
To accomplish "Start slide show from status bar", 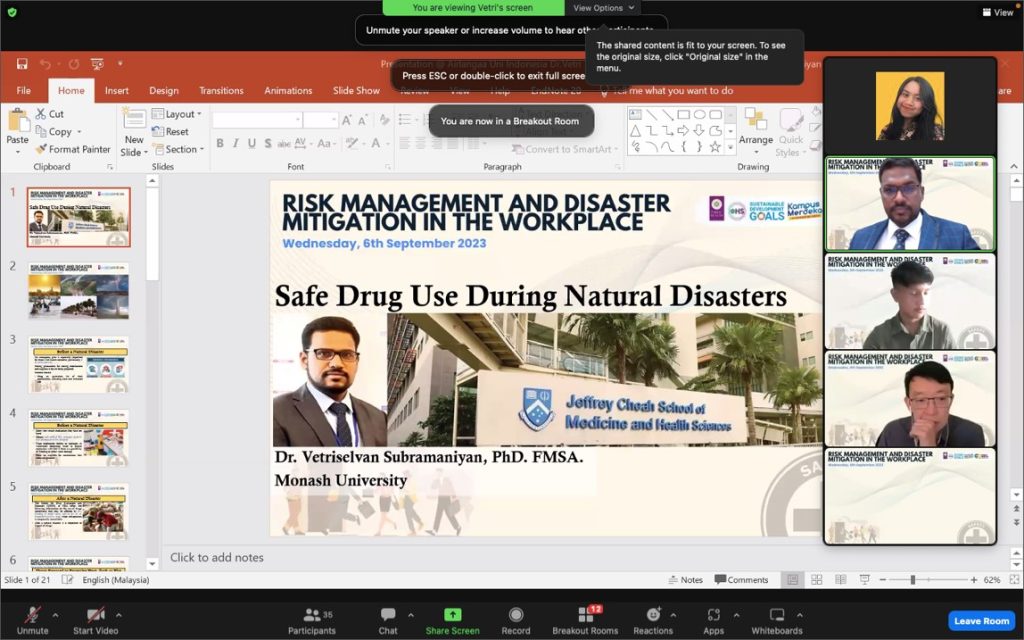I will click(x=865, y=579).
